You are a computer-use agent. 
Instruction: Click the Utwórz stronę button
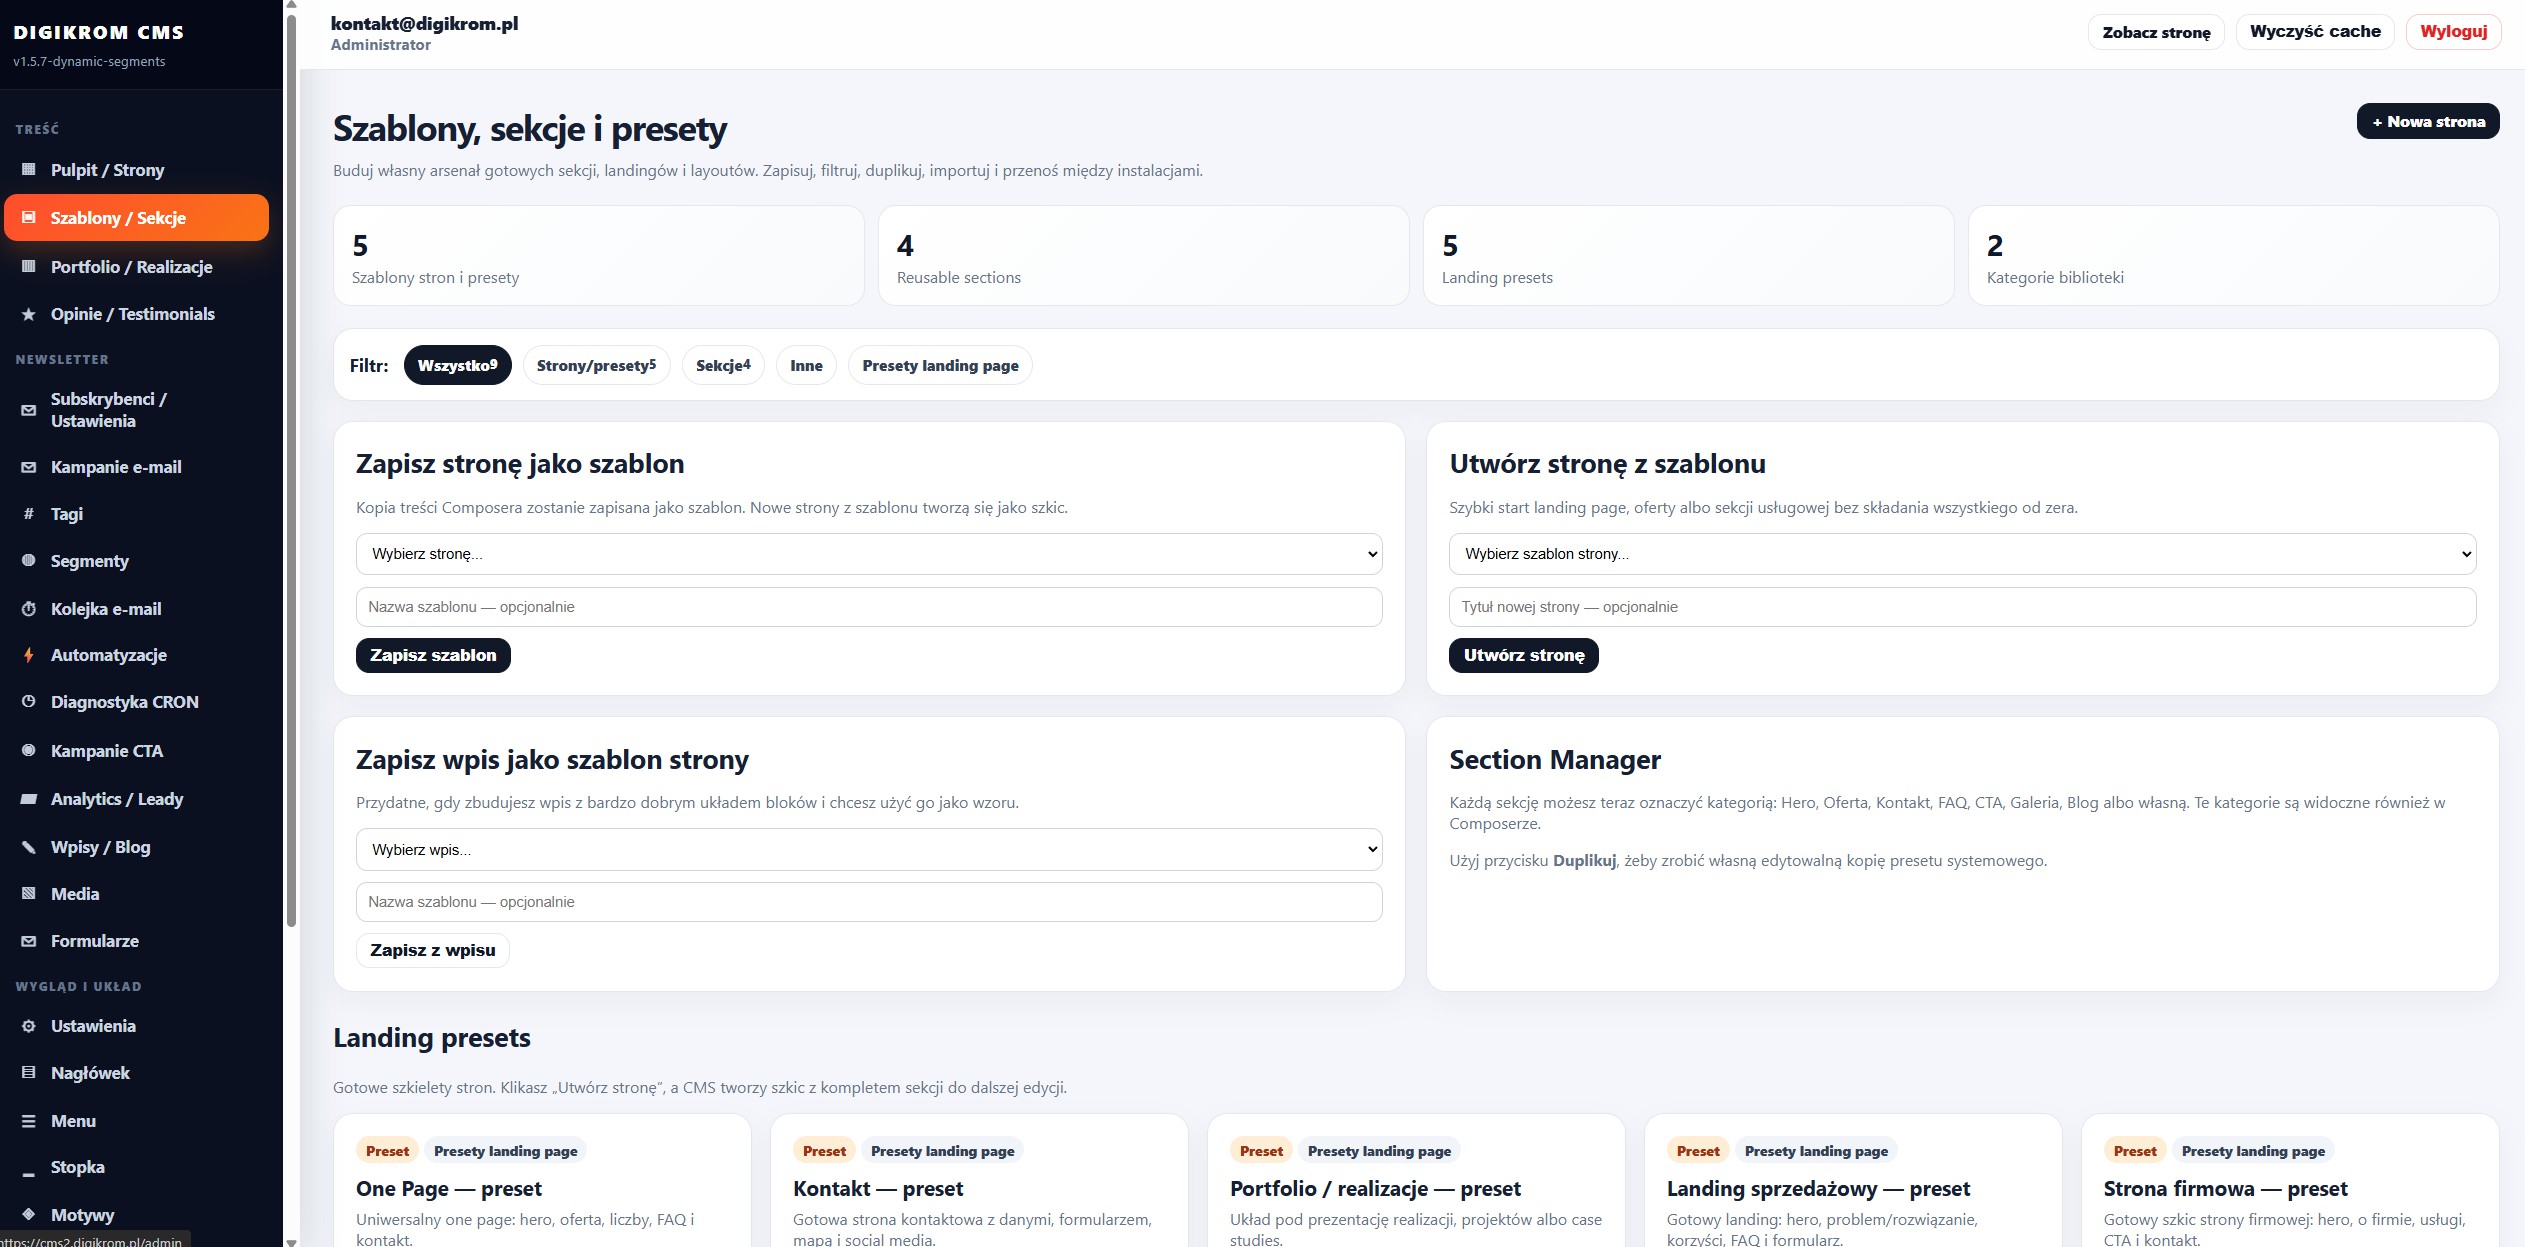(x=1524, y=655)
